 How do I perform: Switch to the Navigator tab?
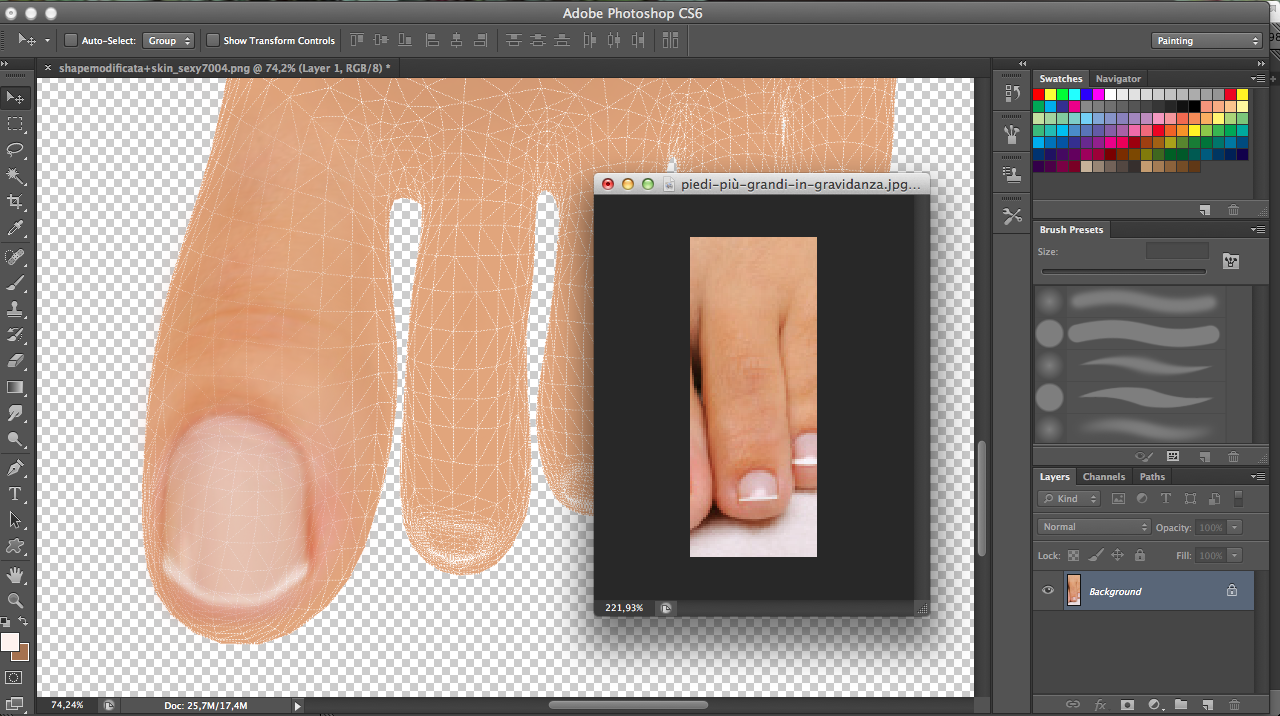1117,79
